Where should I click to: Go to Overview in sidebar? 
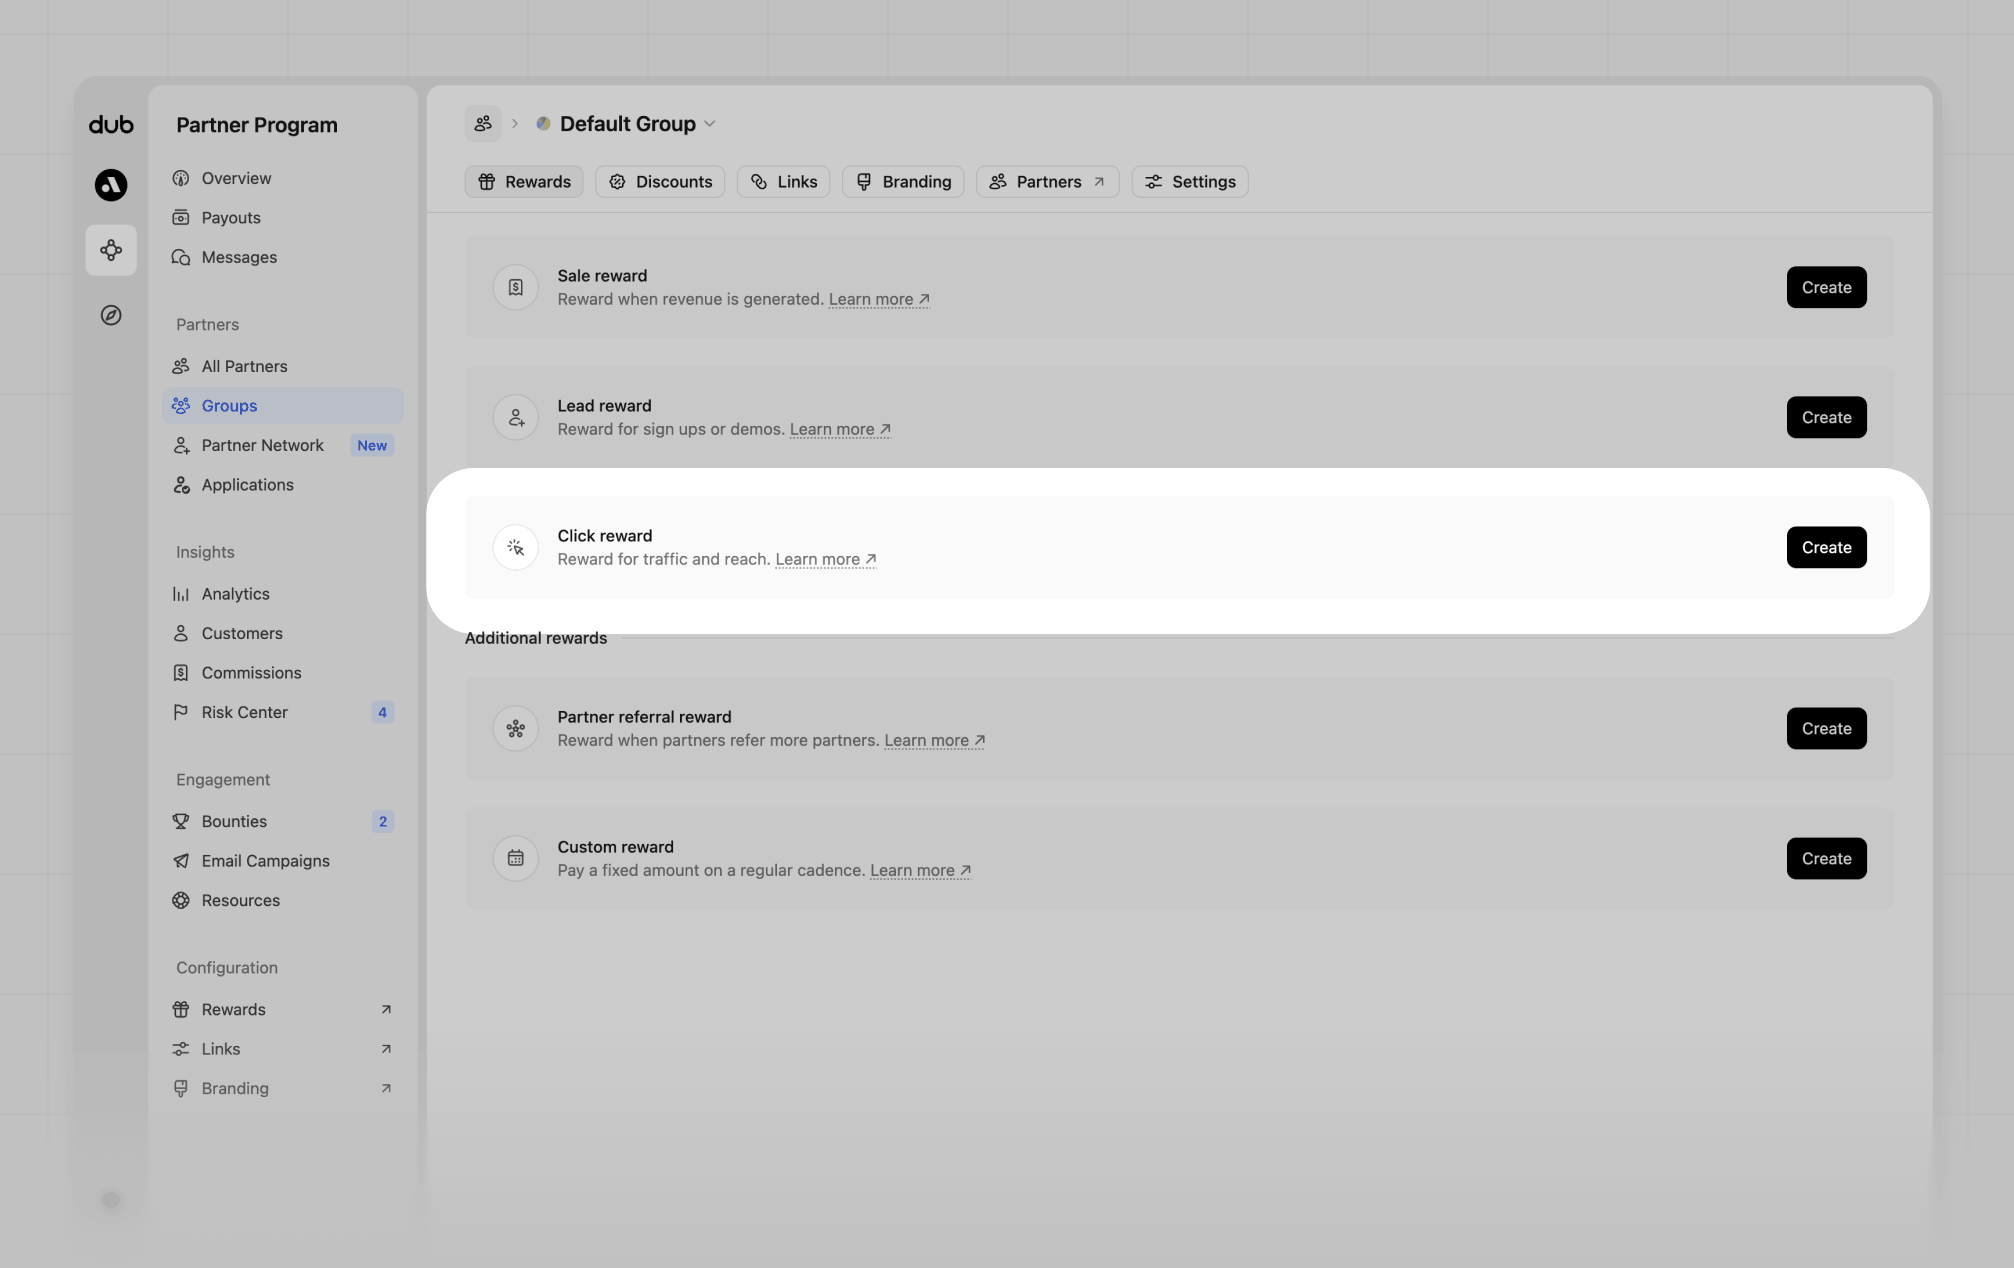click(x=283, y=178)
